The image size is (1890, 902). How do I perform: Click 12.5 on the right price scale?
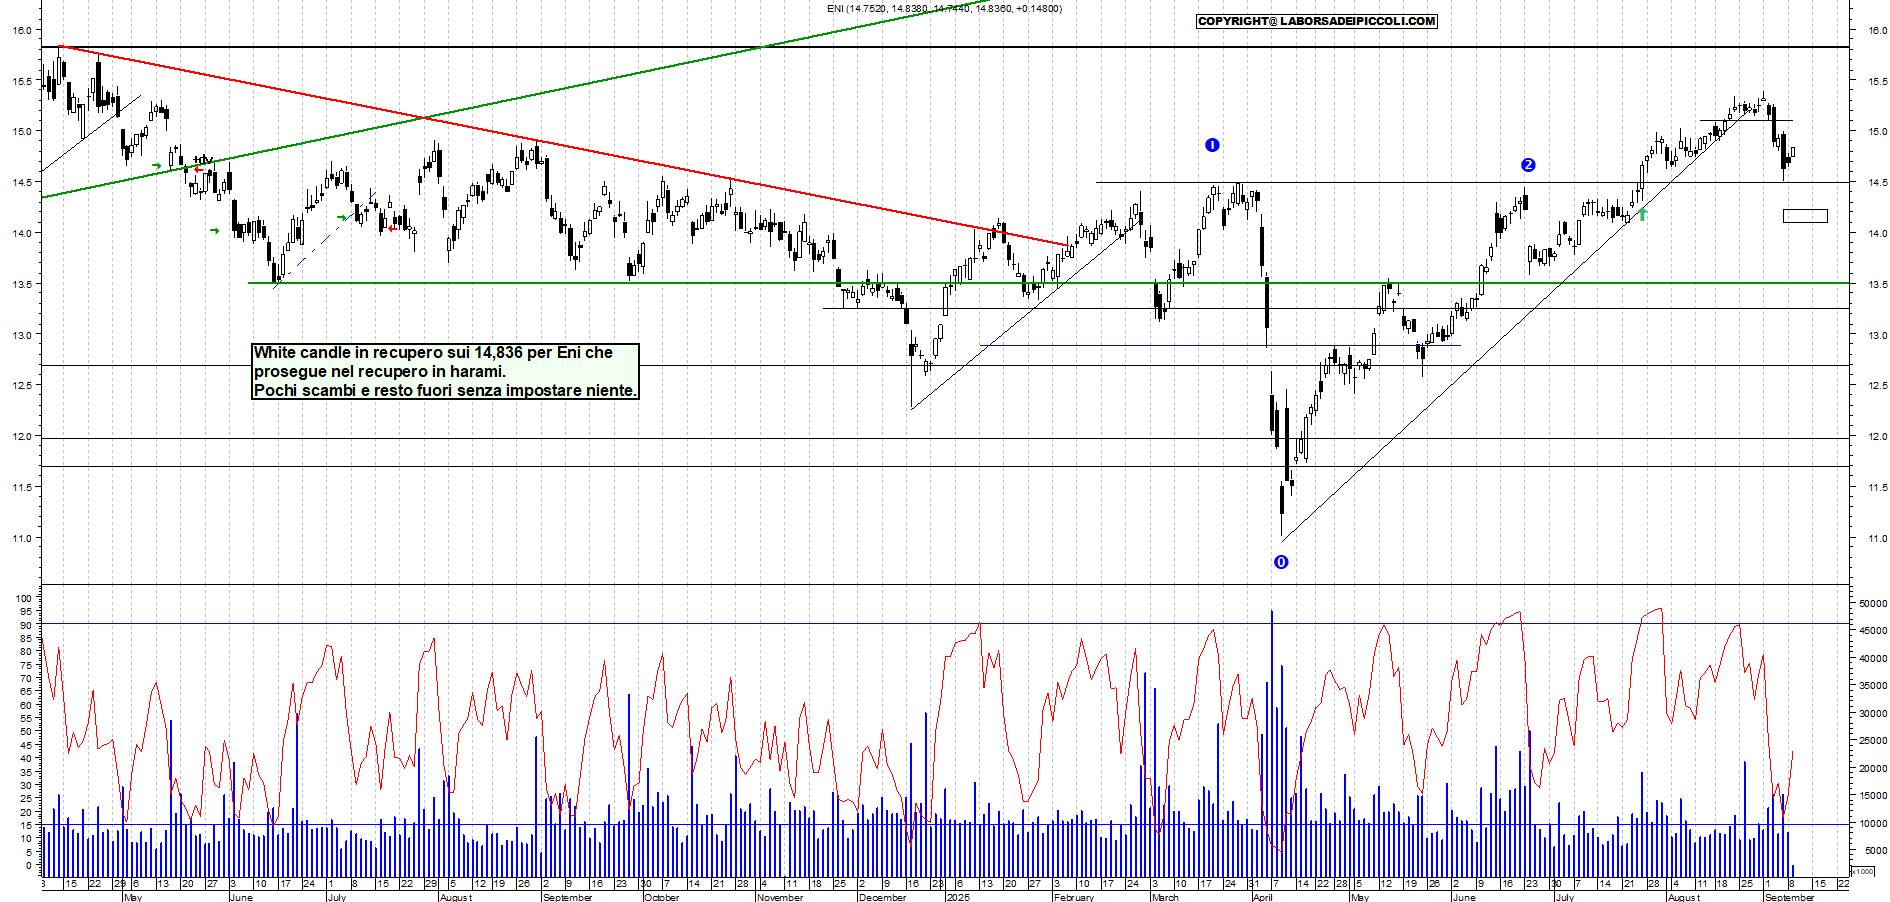click(x=1877, y=385)
